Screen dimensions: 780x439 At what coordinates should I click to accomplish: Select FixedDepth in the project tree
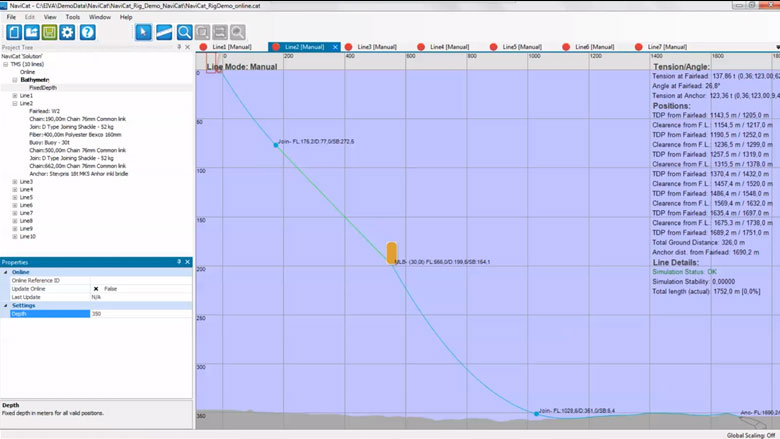[42, 88]
